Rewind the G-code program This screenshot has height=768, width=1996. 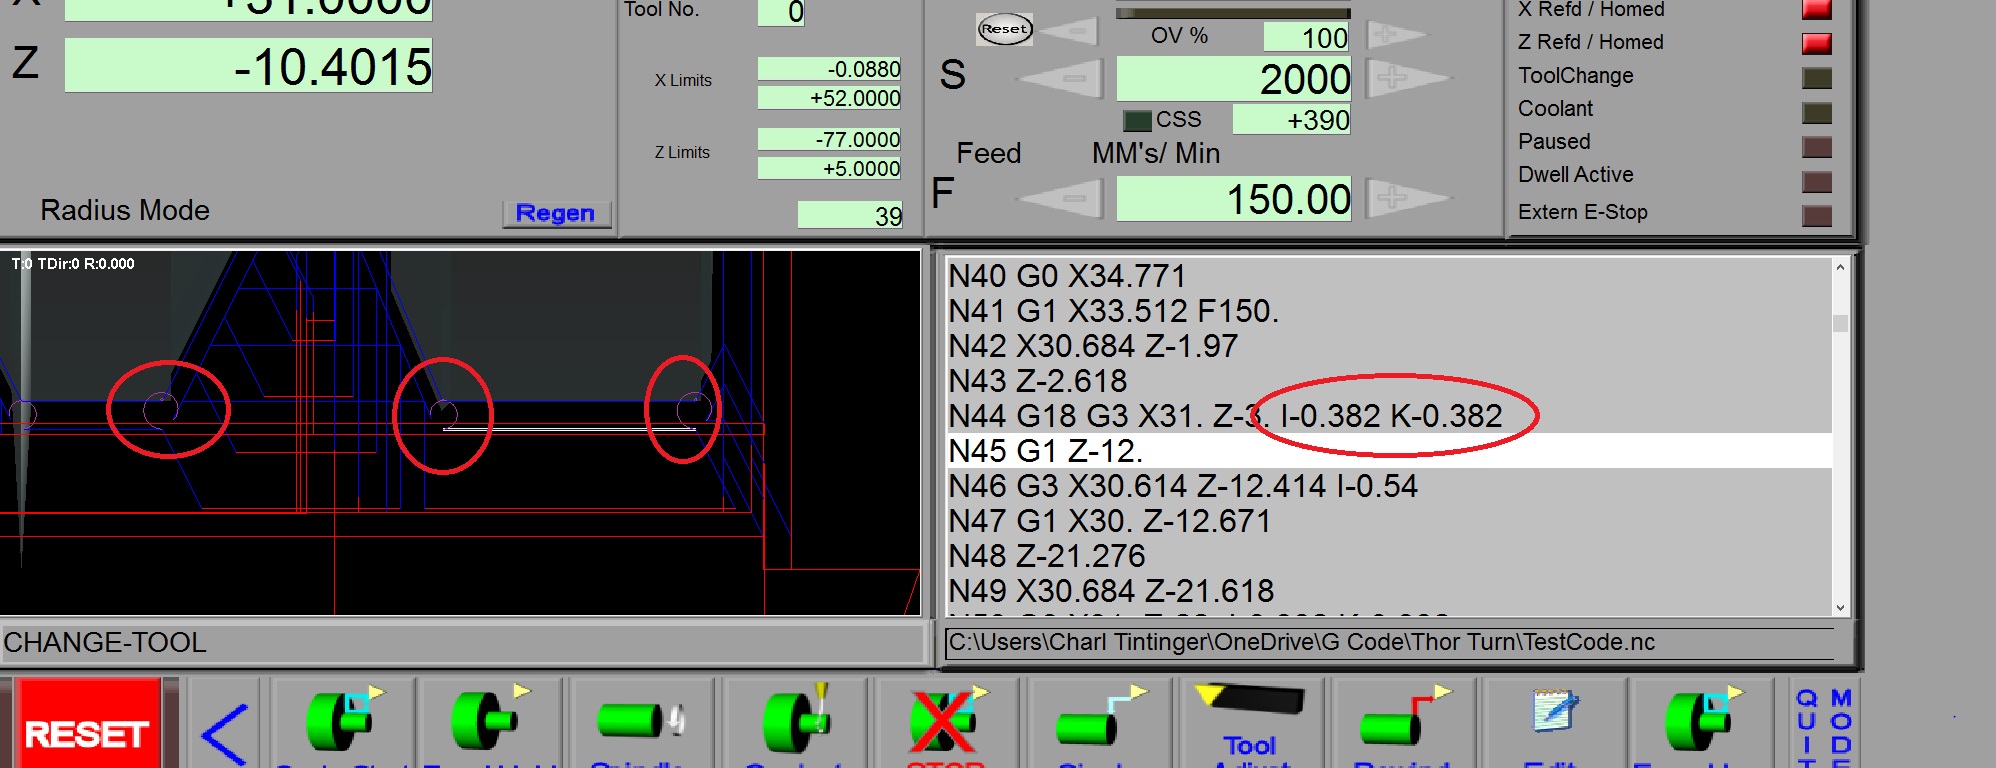coord(1402,722)
